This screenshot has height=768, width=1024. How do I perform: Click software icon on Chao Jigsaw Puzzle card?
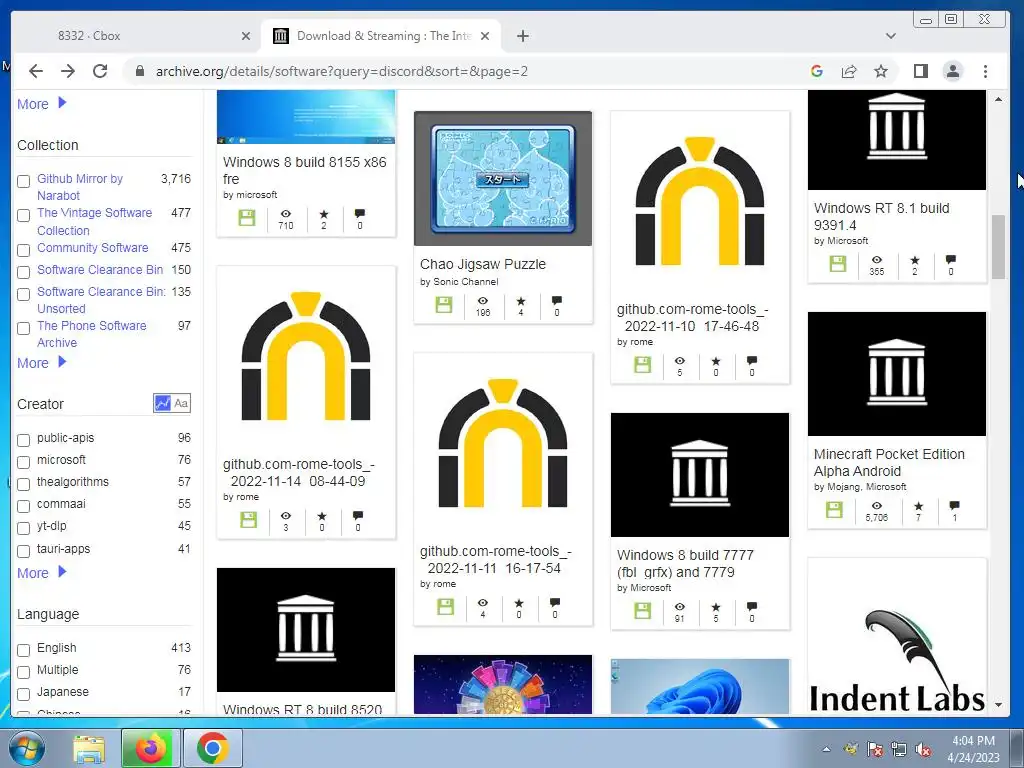[x=443, y=305]
